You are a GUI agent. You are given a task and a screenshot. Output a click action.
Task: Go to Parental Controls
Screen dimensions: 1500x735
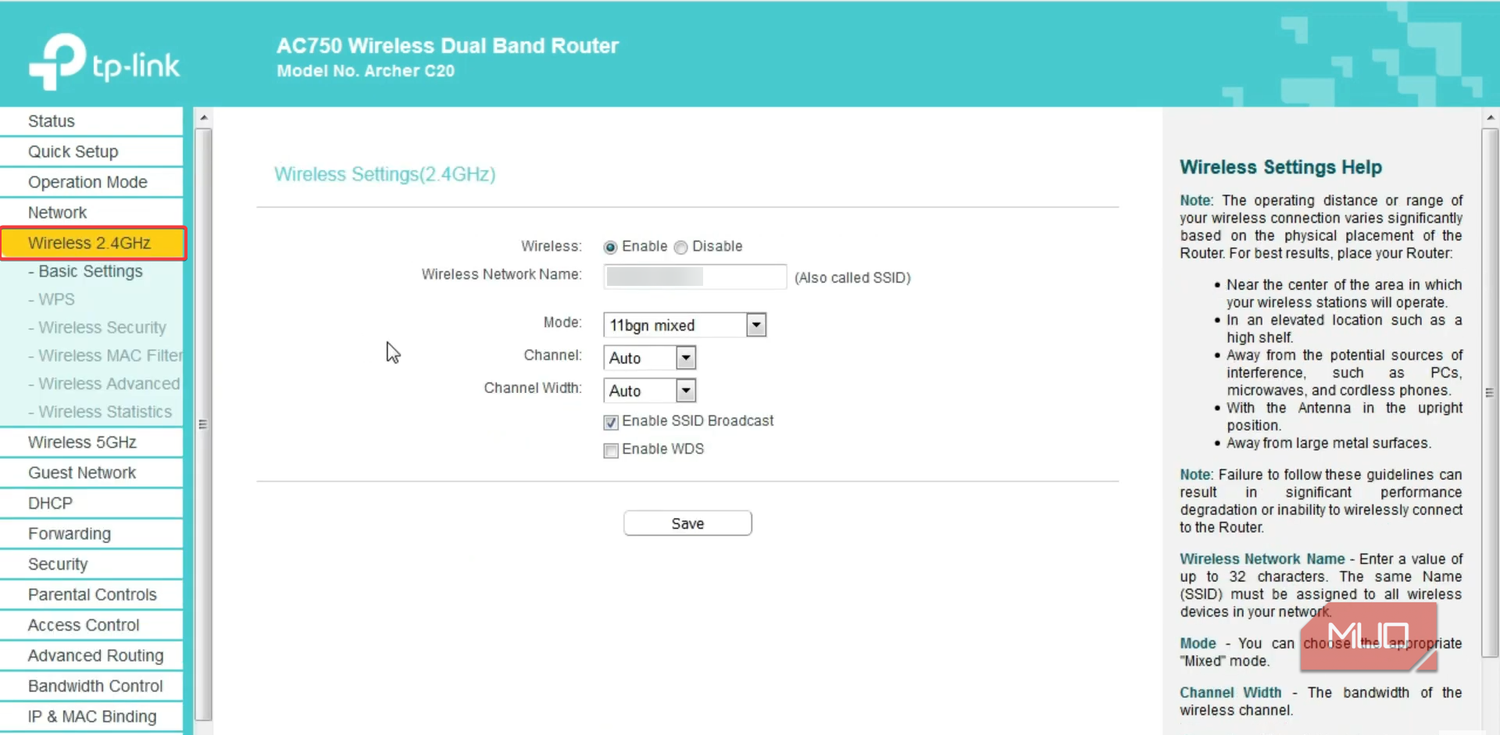coord(92,595)
